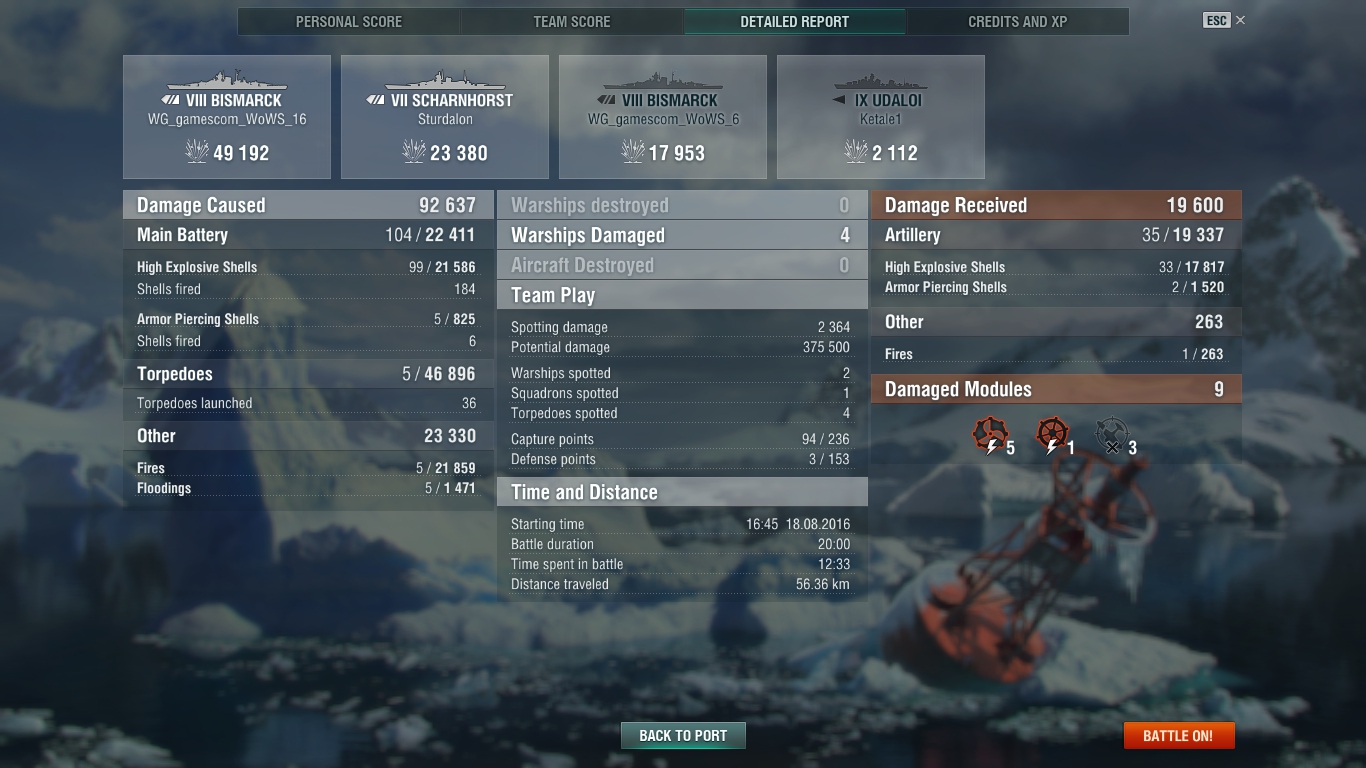1366x768 pixels.
Task: Click the Scharnhorst ship silhouette icon
Action: pos(444,80)
